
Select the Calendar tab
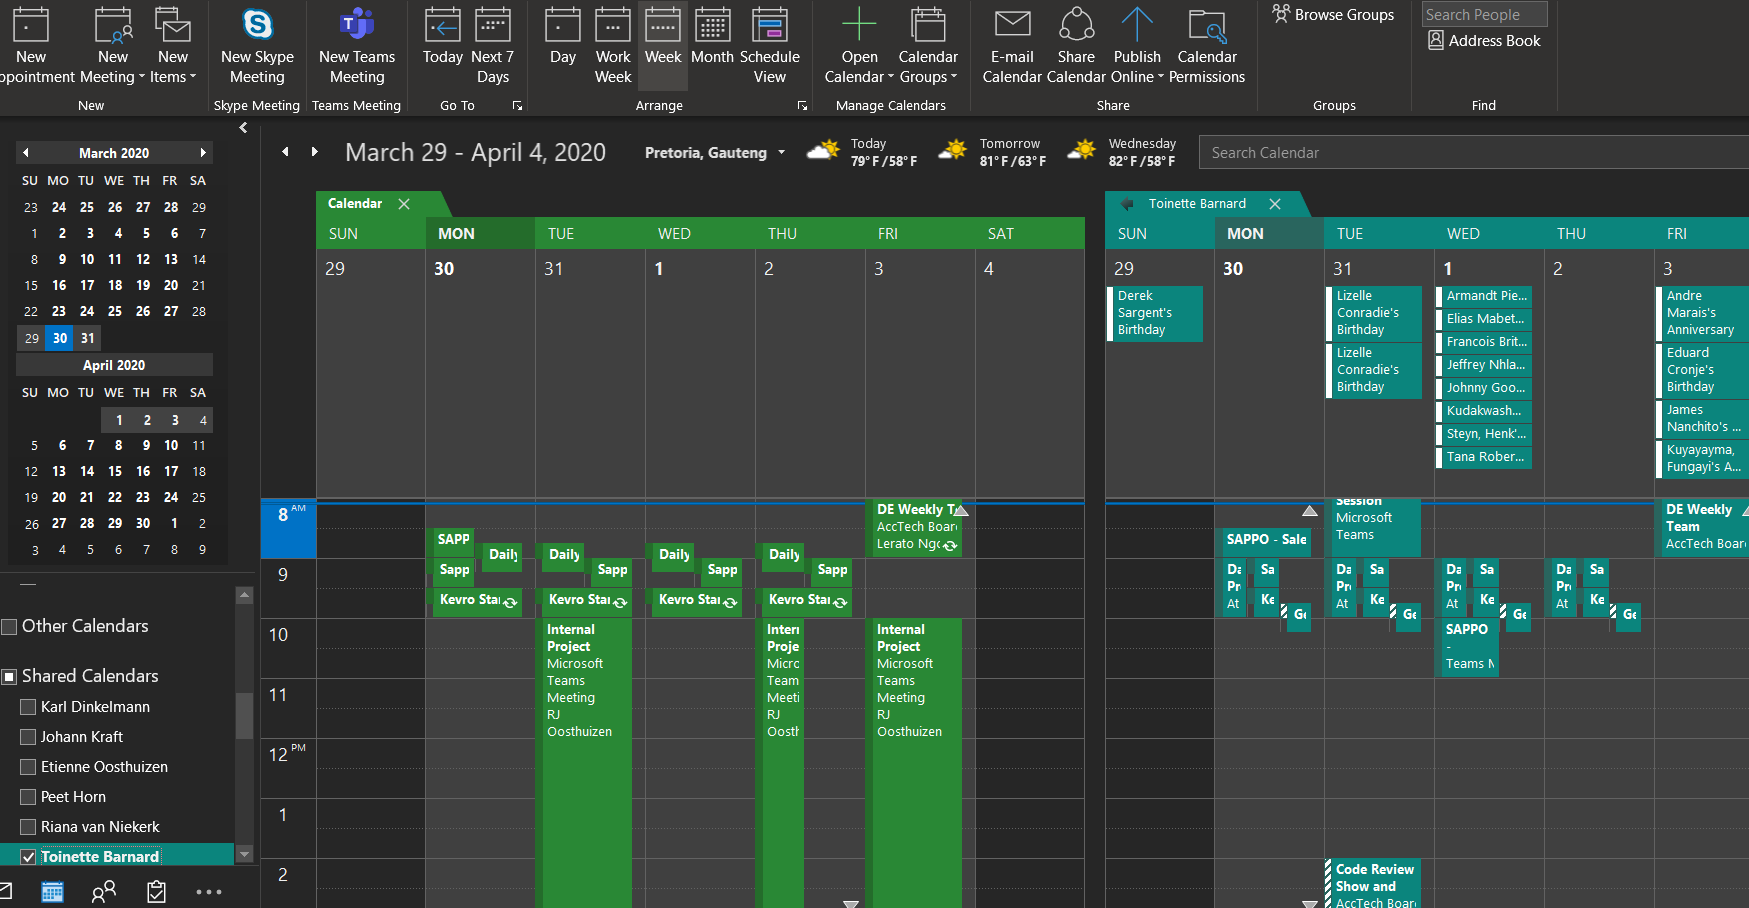tap(355, 204)
